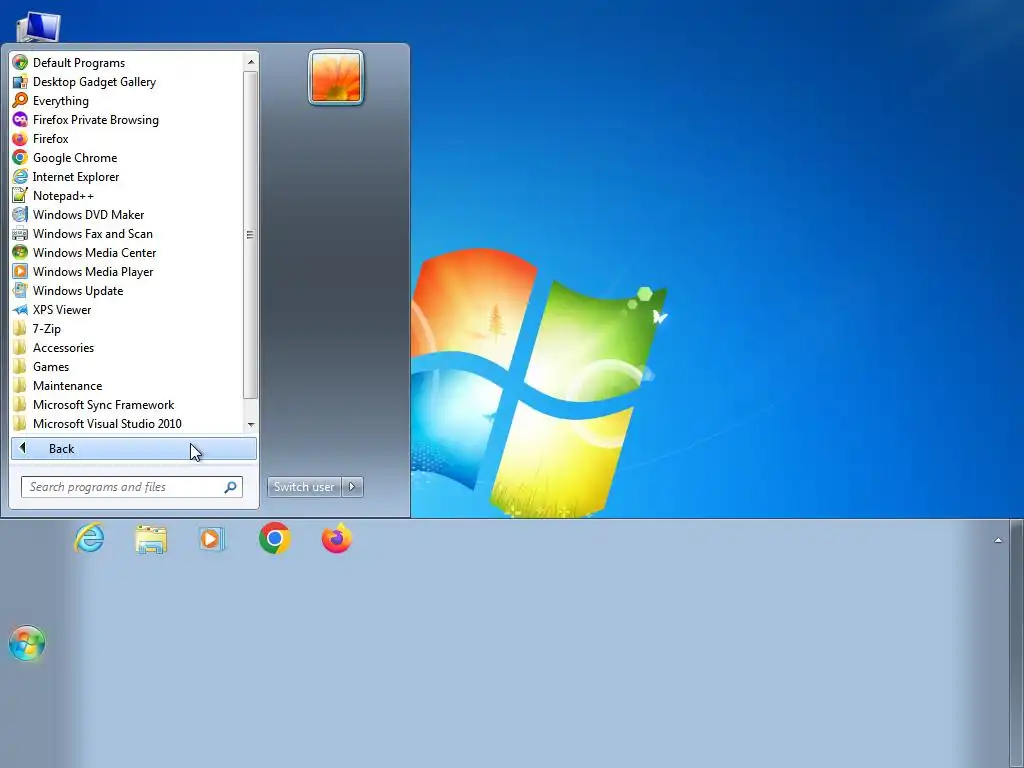
Task: Expand the Microsoft Visual Studio 2010 folder
Action: tap(126, 423)
